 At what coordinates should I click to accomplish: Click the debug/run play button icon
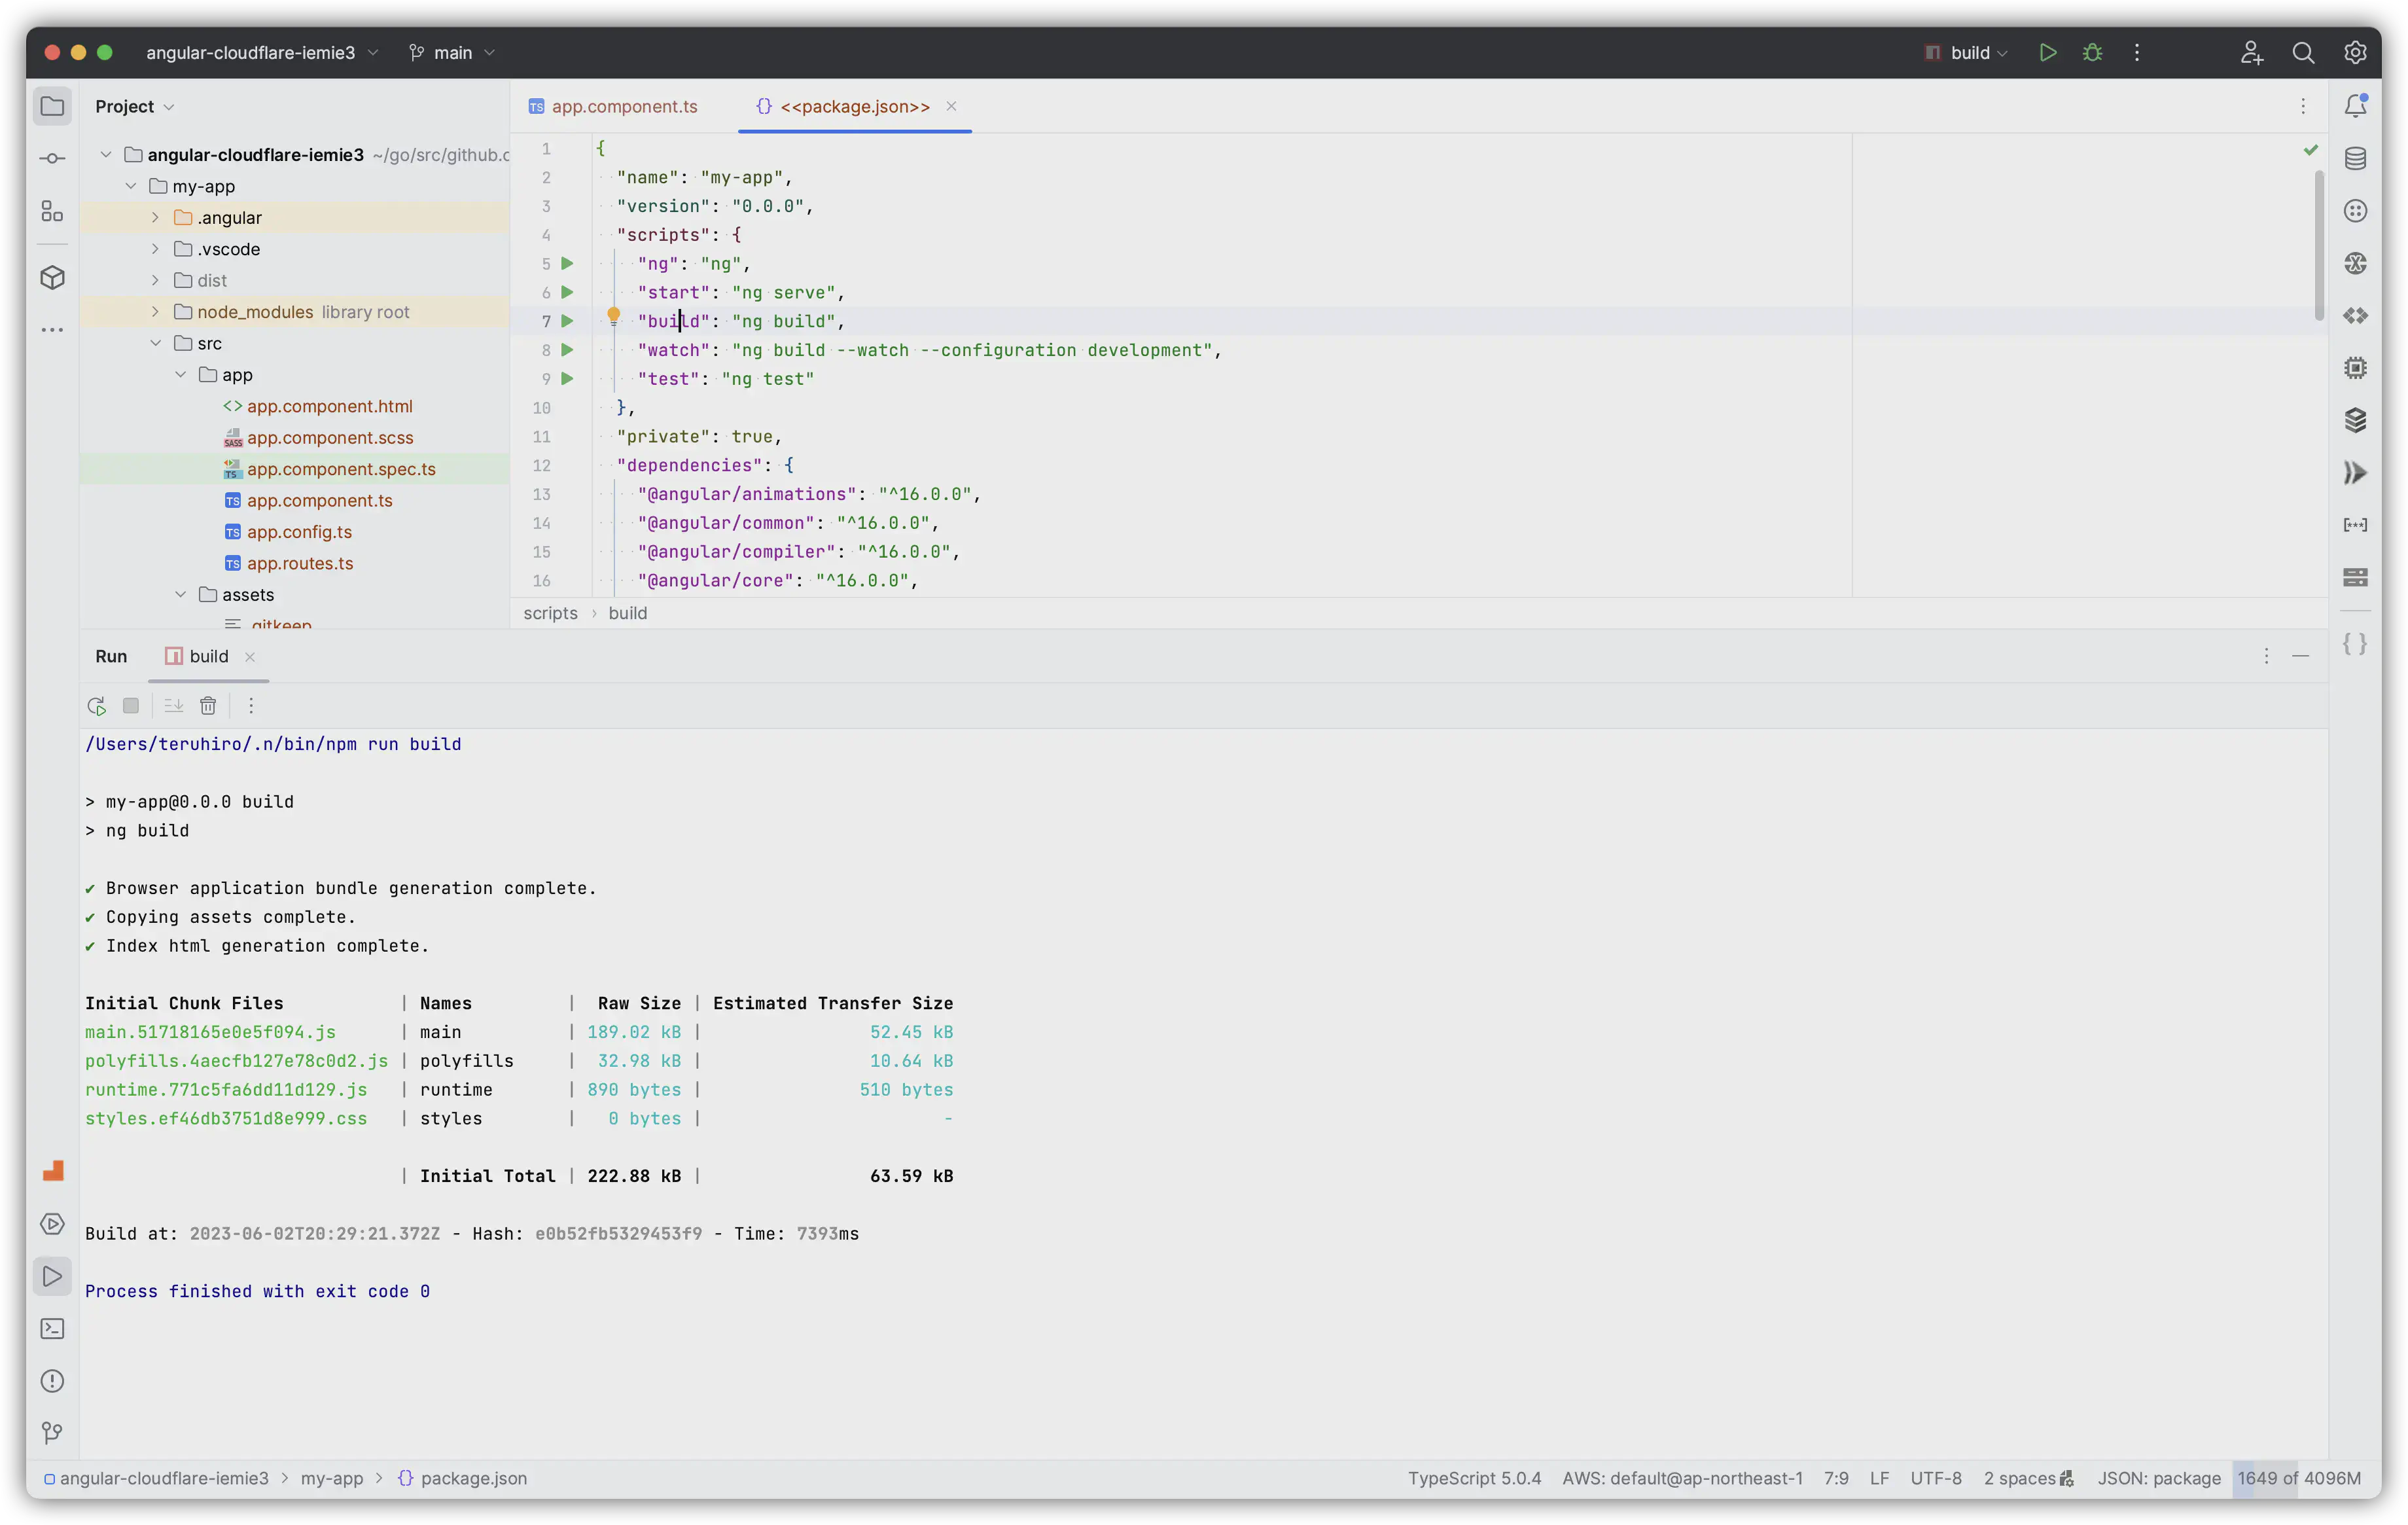coord(2045,52)
